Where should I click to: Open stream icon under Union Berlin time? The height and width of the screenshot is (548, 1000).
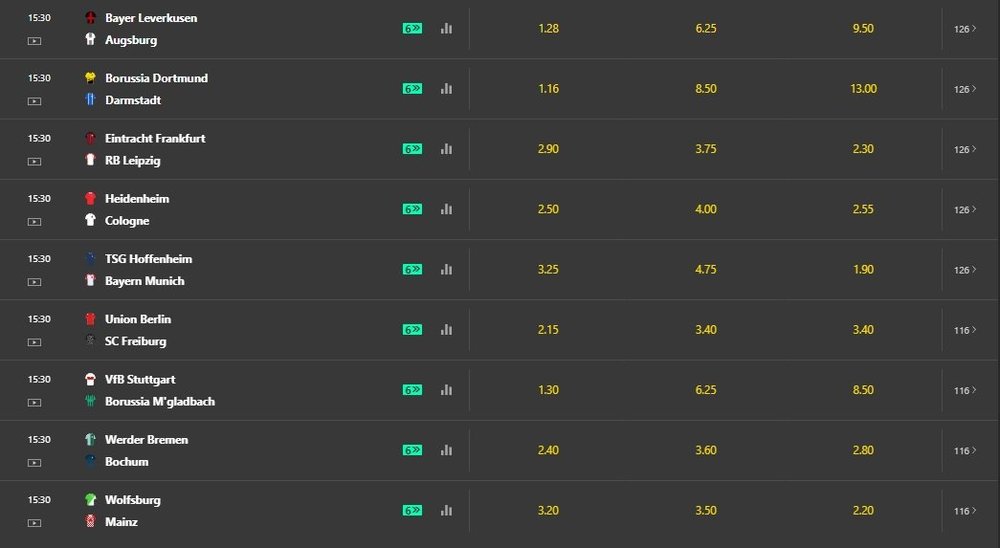(34, 342)
